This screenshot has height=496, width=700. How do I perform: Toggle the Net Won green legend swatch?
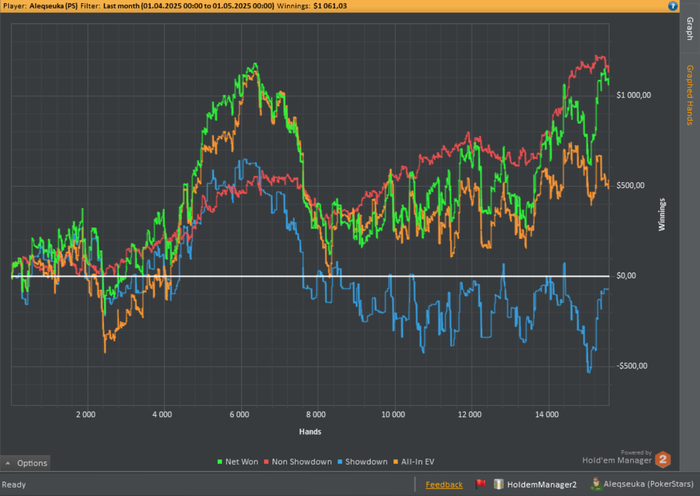(x=220, y=462)
